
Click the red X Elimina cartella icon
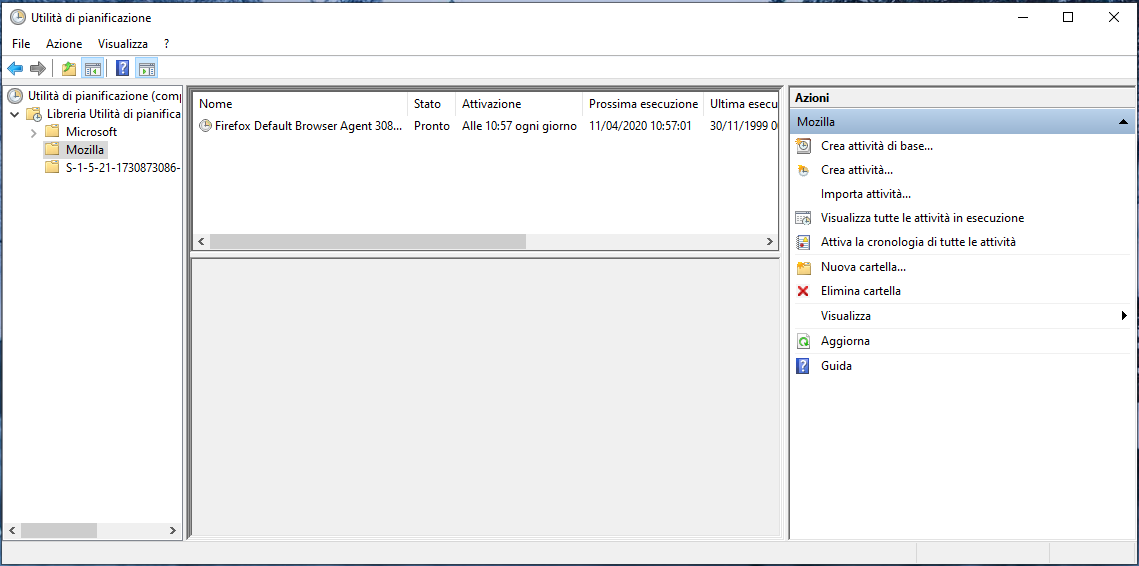click(803, 291)
